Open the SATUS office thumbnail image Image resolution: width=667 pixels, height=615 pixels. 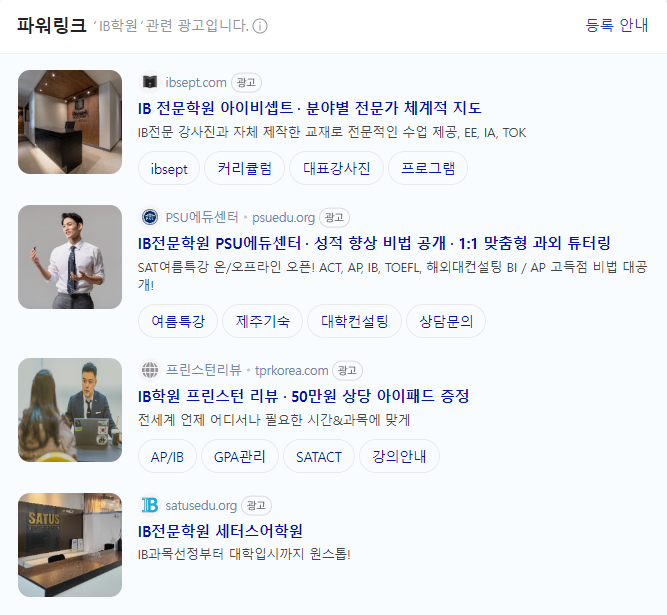pyautogui.click(x=70, y=545)
